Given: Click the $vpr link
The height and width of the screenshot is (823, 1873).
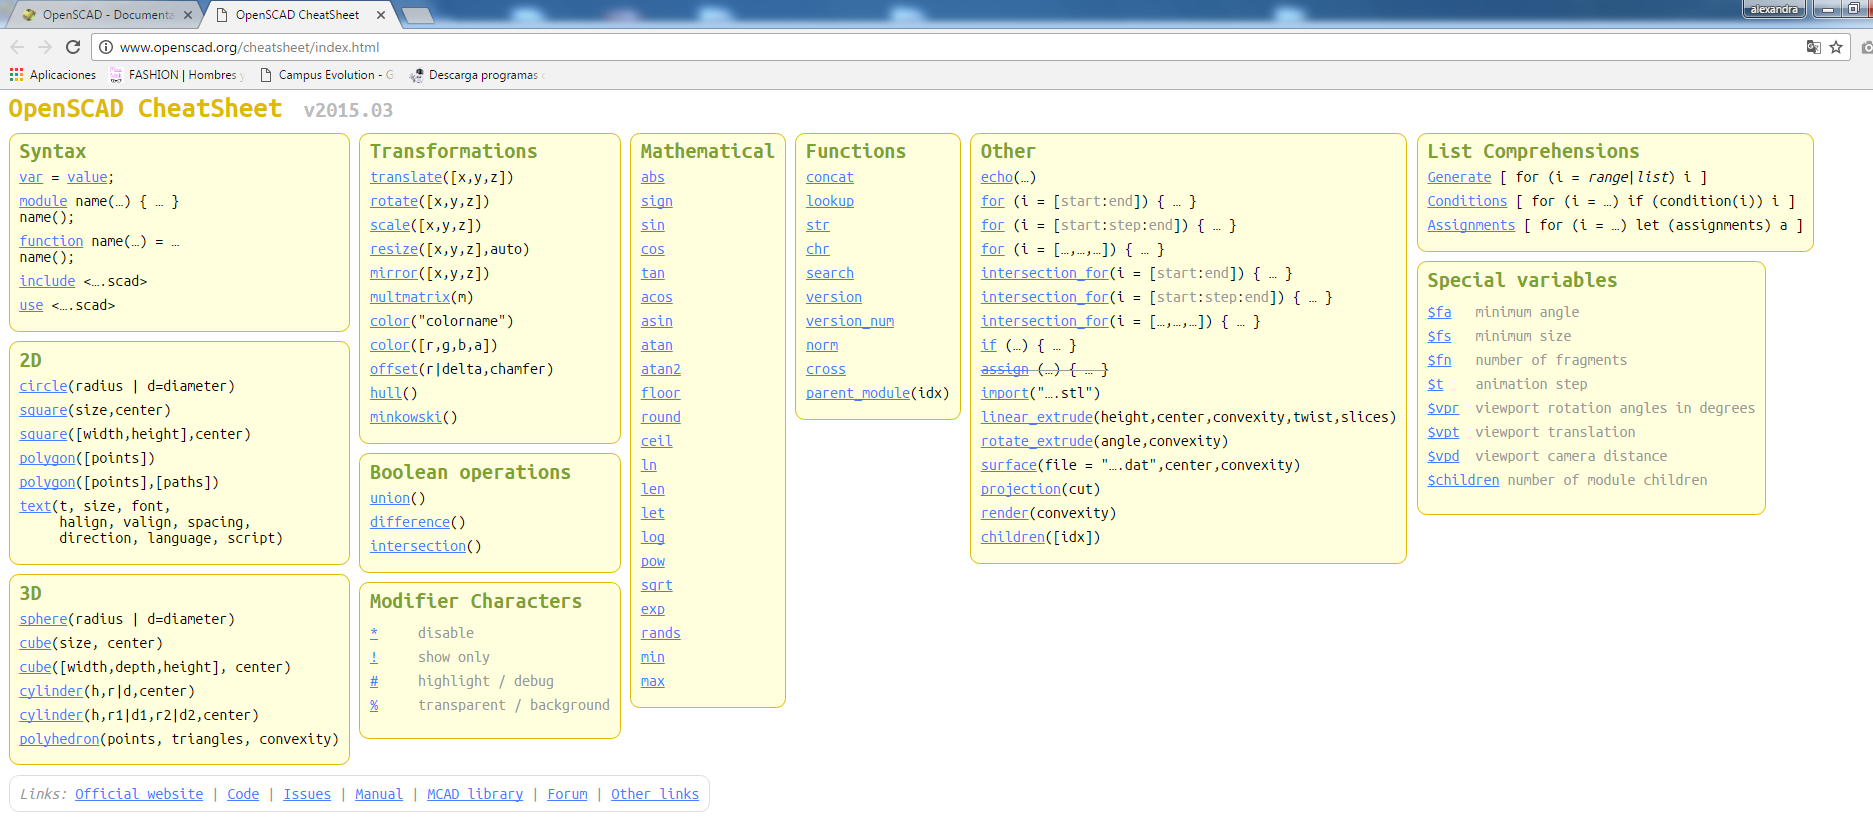Looking at the screenshot, I should (x=1443, y=408).
